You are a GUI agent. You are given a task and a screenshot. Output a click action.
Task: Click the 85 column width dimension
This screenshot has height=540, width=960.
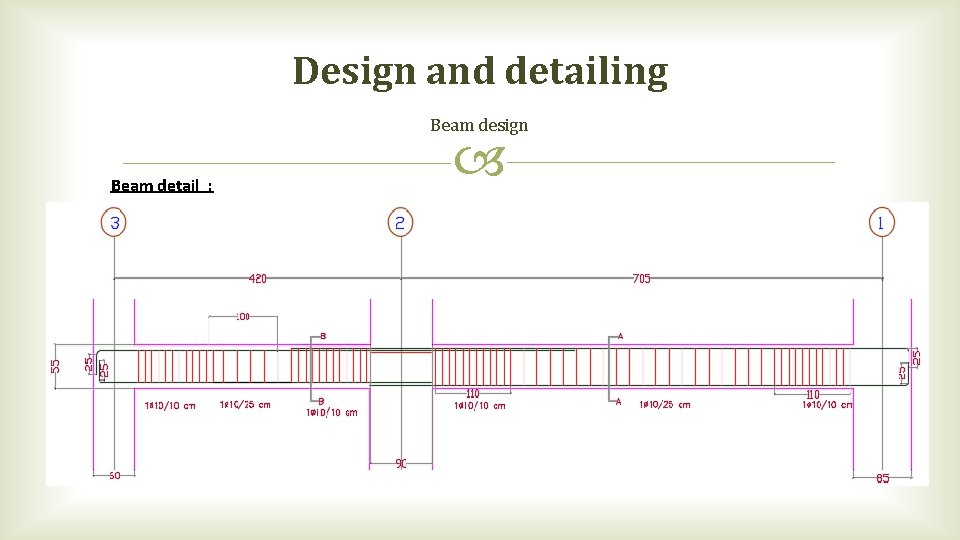[882, 478]
